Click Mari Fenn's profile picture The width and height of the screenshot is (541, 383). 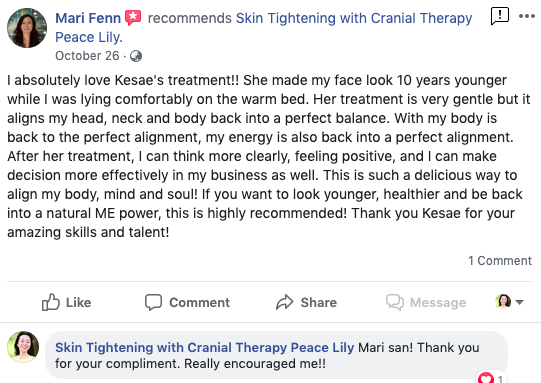[27, 28]
